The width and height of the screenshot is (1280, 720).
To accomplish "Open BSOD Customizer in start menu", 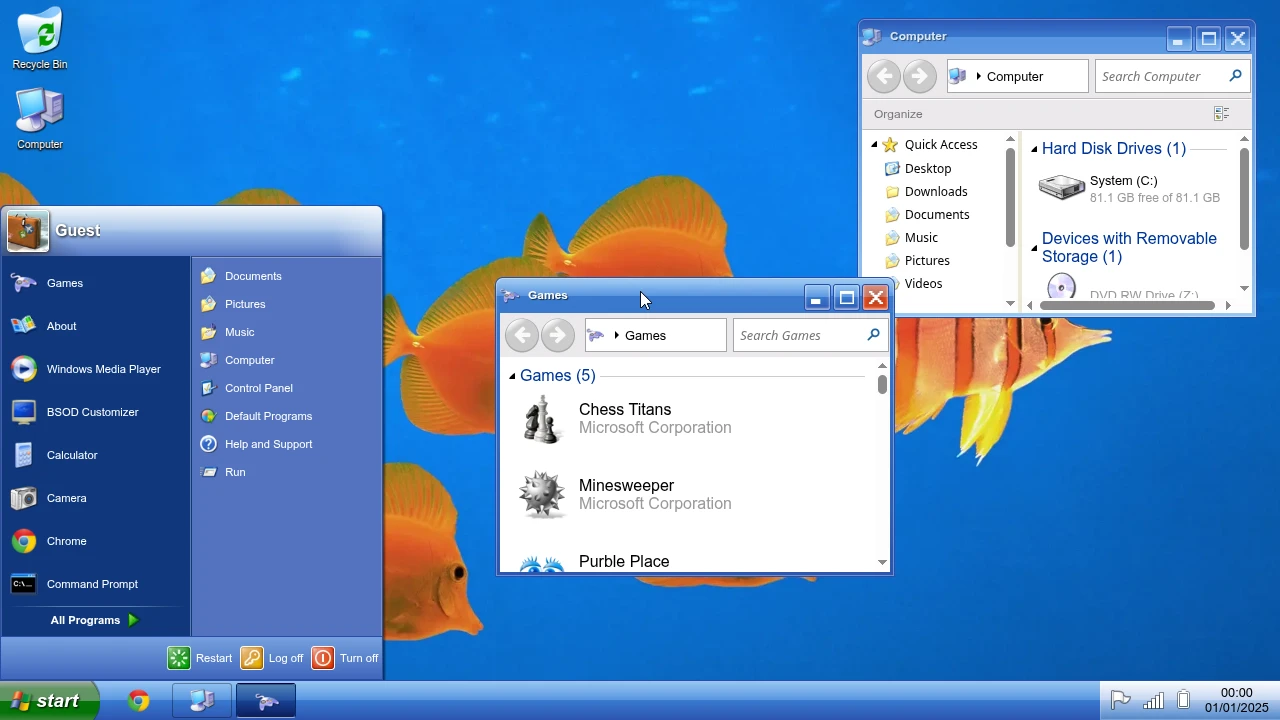I will pos(96,412).
